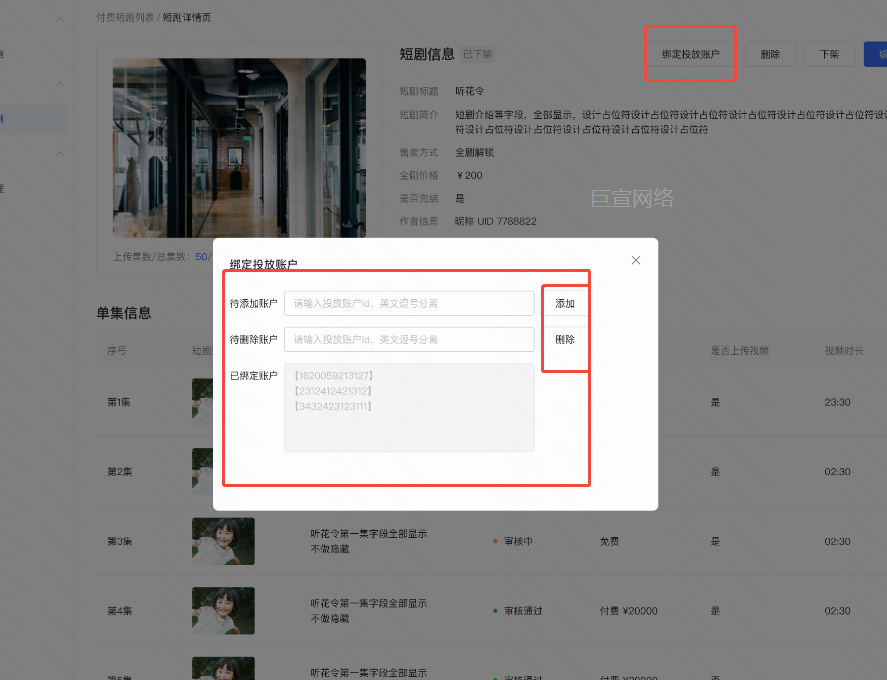Image resolution: width=887 pixels, height=680 pixels.
Task: Select the highlighted sidebar menu item
Action: click(33, 118)
